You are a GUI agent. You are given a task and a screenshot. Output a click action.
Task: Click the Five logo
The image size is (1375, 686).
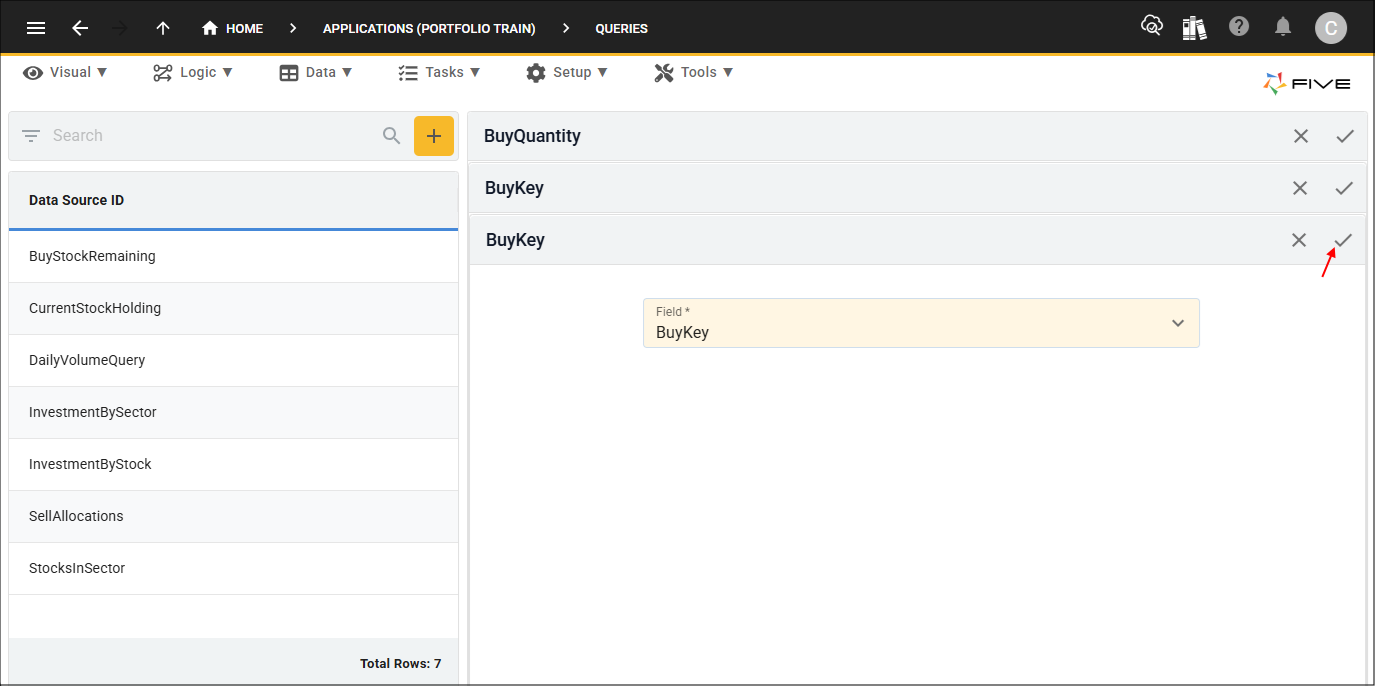tap(1307, 84)
